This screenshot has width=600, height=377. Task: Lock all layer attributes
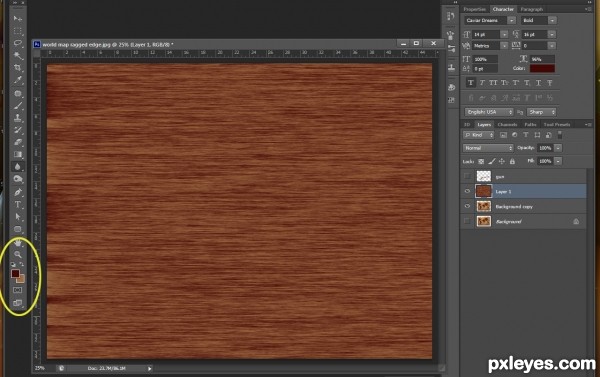[512, 162]
